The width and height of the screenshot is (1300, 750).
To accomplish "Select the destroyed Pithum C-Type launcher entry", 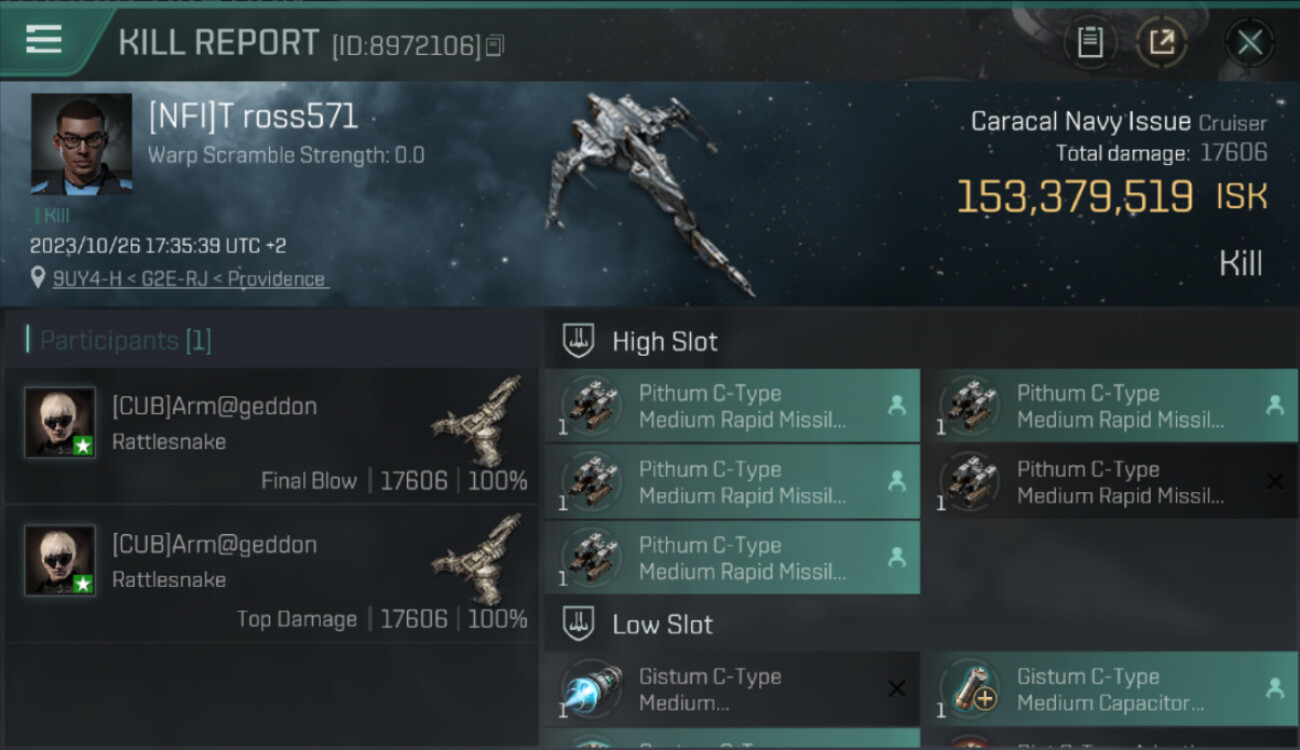I will pos(1109,482).
